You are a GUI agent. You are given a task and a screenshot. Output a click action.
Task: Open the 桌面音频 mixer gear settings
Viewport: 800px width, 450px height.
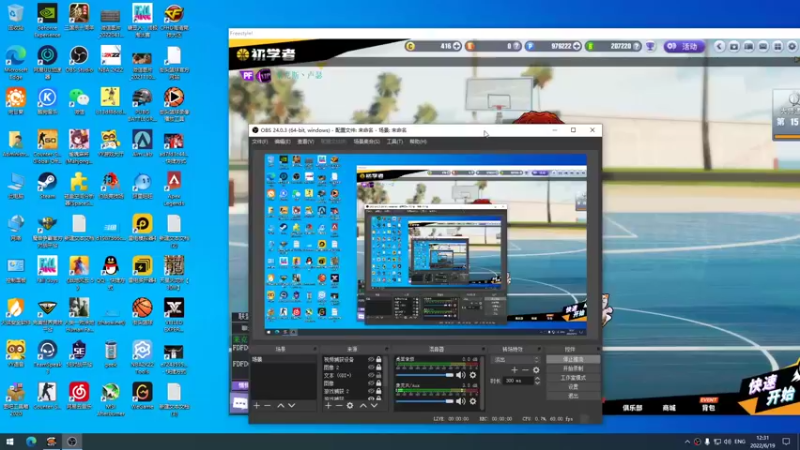click(x=472, y=375)
